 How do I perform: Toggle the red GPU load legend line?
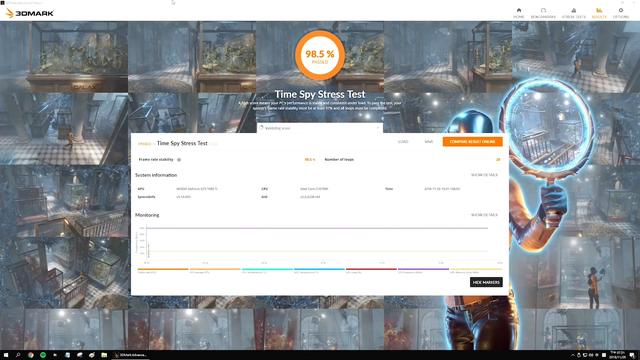[371, 269]
